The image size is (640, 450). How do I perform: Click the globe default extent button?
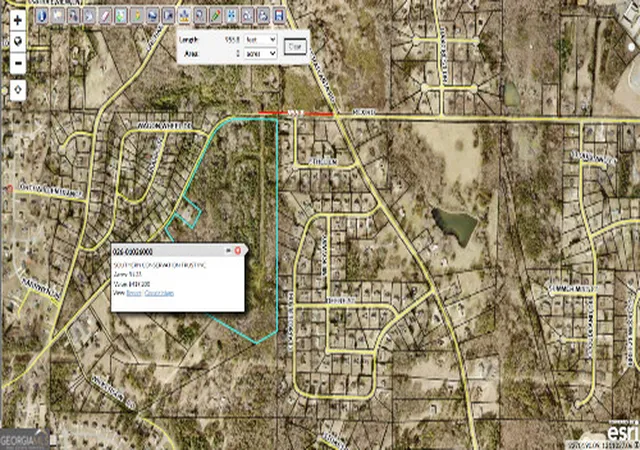(x=18, y=42)
